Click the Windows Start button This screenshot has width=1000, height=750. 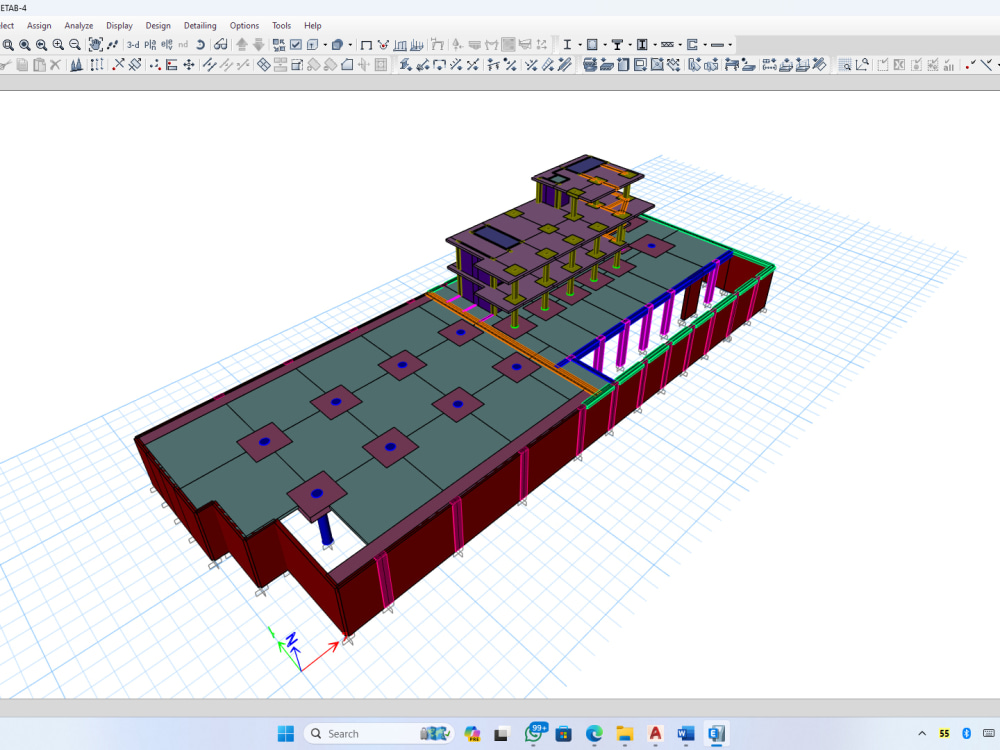(x=285, y=733)
